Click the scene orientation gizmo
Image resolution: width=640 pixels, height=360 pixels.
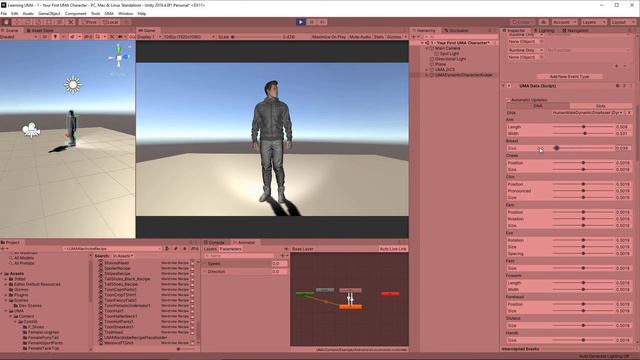pyautogui.click(x=119, y=58)
